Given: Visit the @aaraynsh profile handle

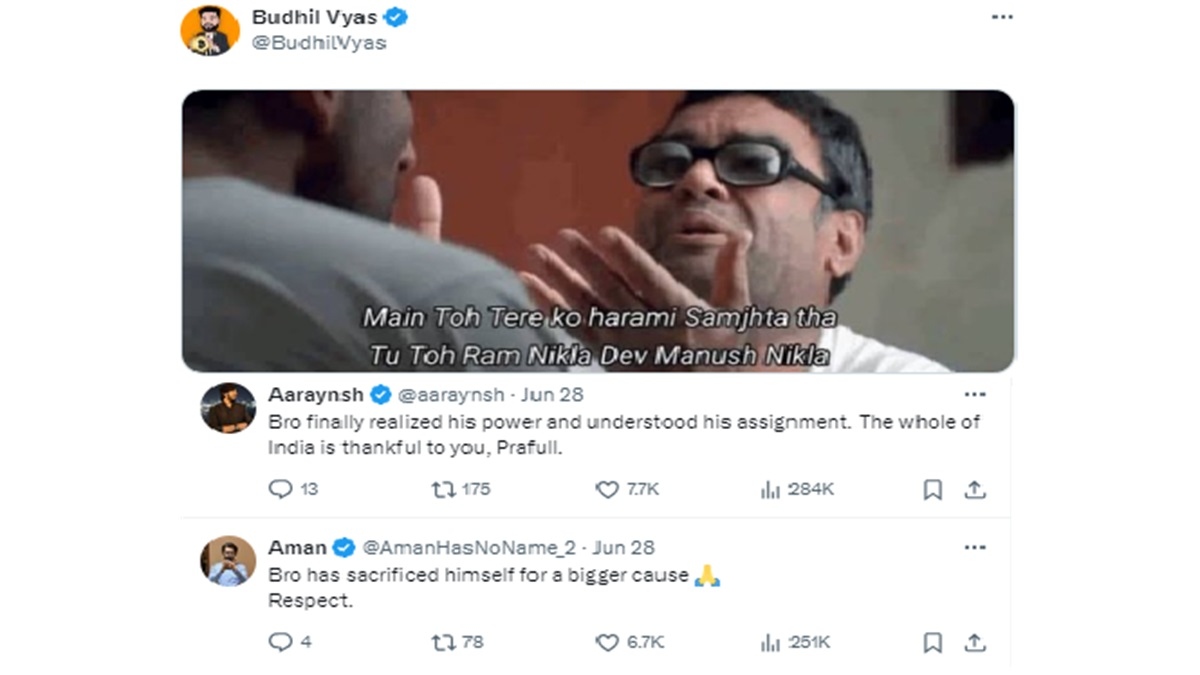Looking at the screenshot, I should pyautogui.click(x=443, y=395).
